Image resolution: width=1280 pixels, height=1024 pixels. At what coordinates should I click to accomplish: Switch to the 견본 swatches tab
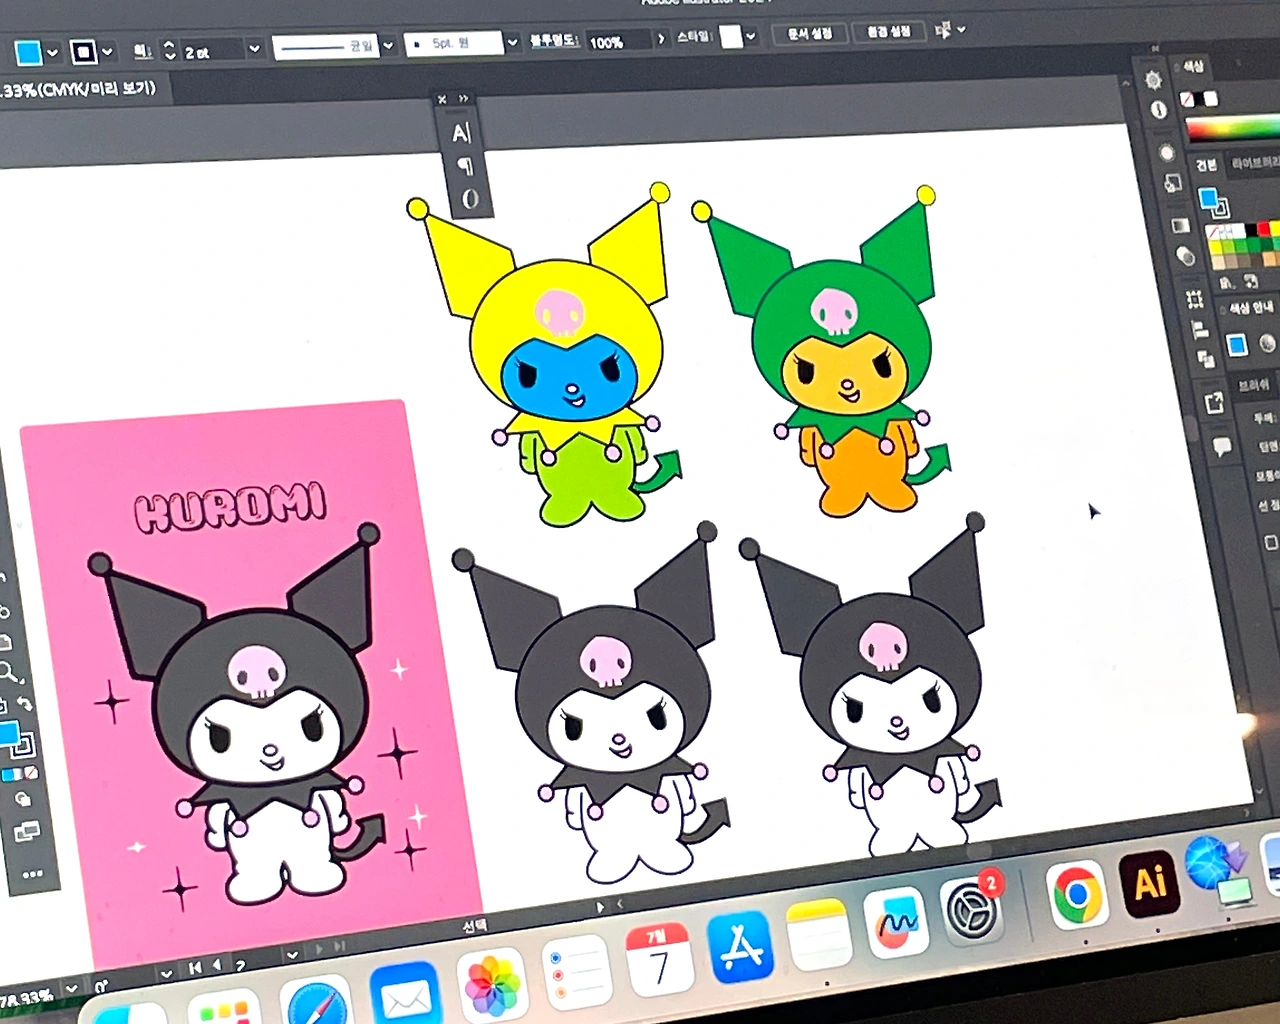pos(1208,165)
